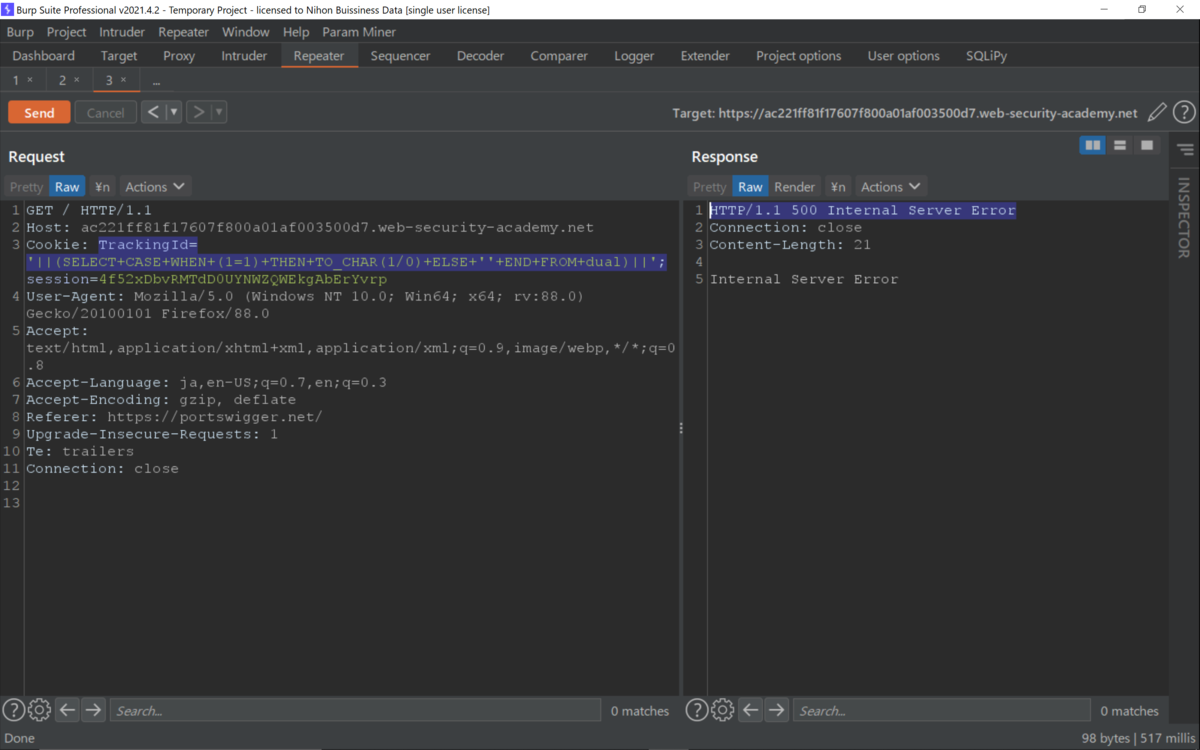Go back to previous request in history
The image size is (1200, 750).
pos(152,112)
